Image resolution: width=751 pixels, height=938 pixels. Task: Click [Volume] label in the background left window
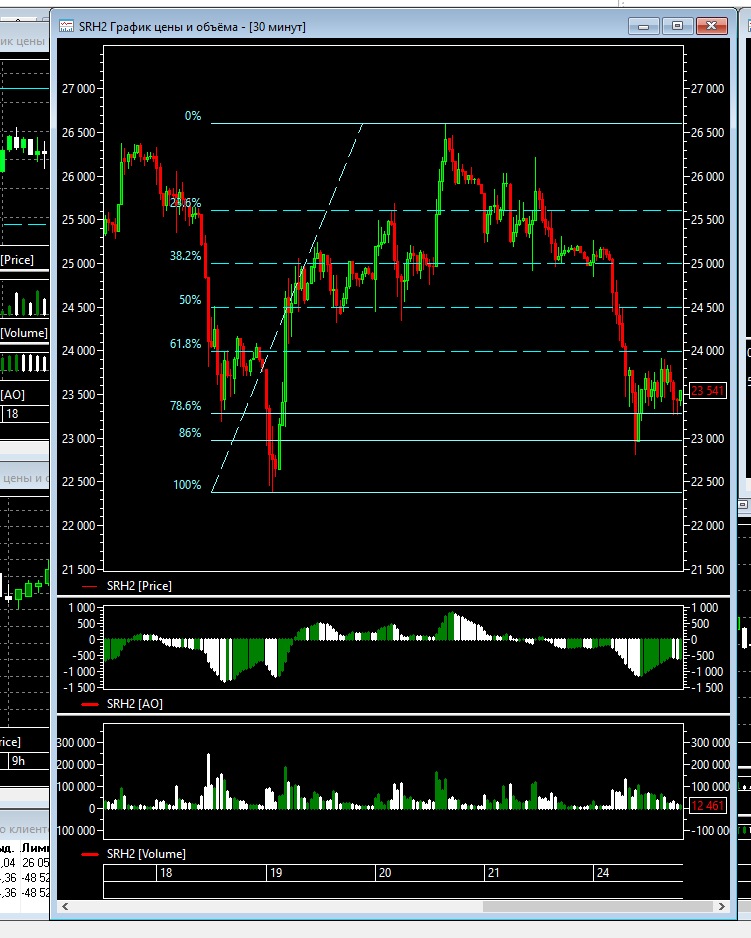(24, 333)
